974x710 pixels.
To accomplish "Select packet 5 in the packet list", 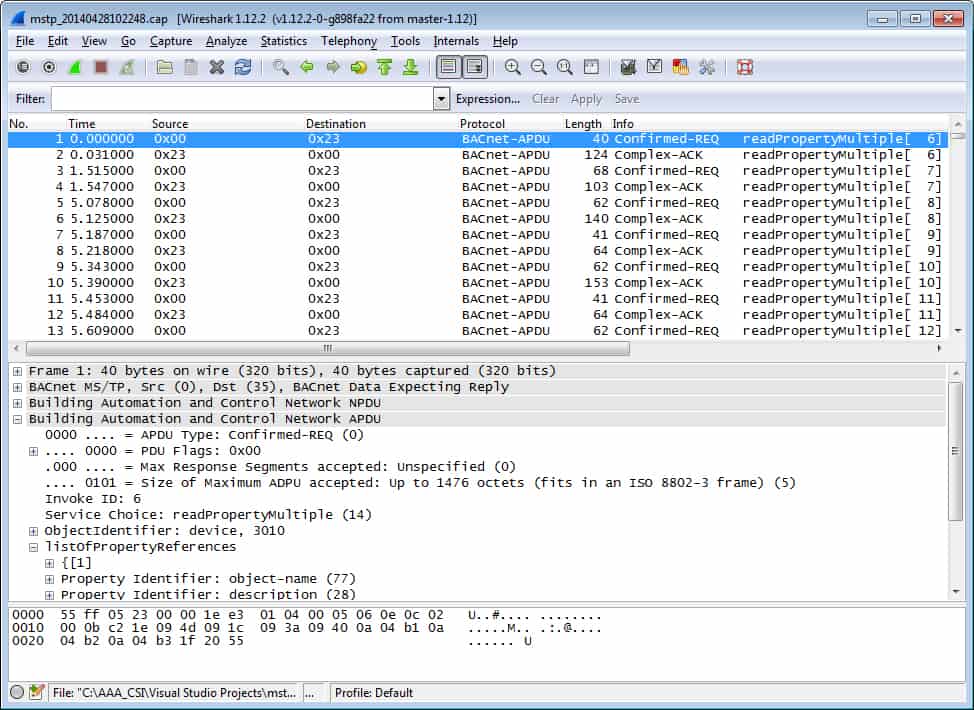I will tap(300, 202).
